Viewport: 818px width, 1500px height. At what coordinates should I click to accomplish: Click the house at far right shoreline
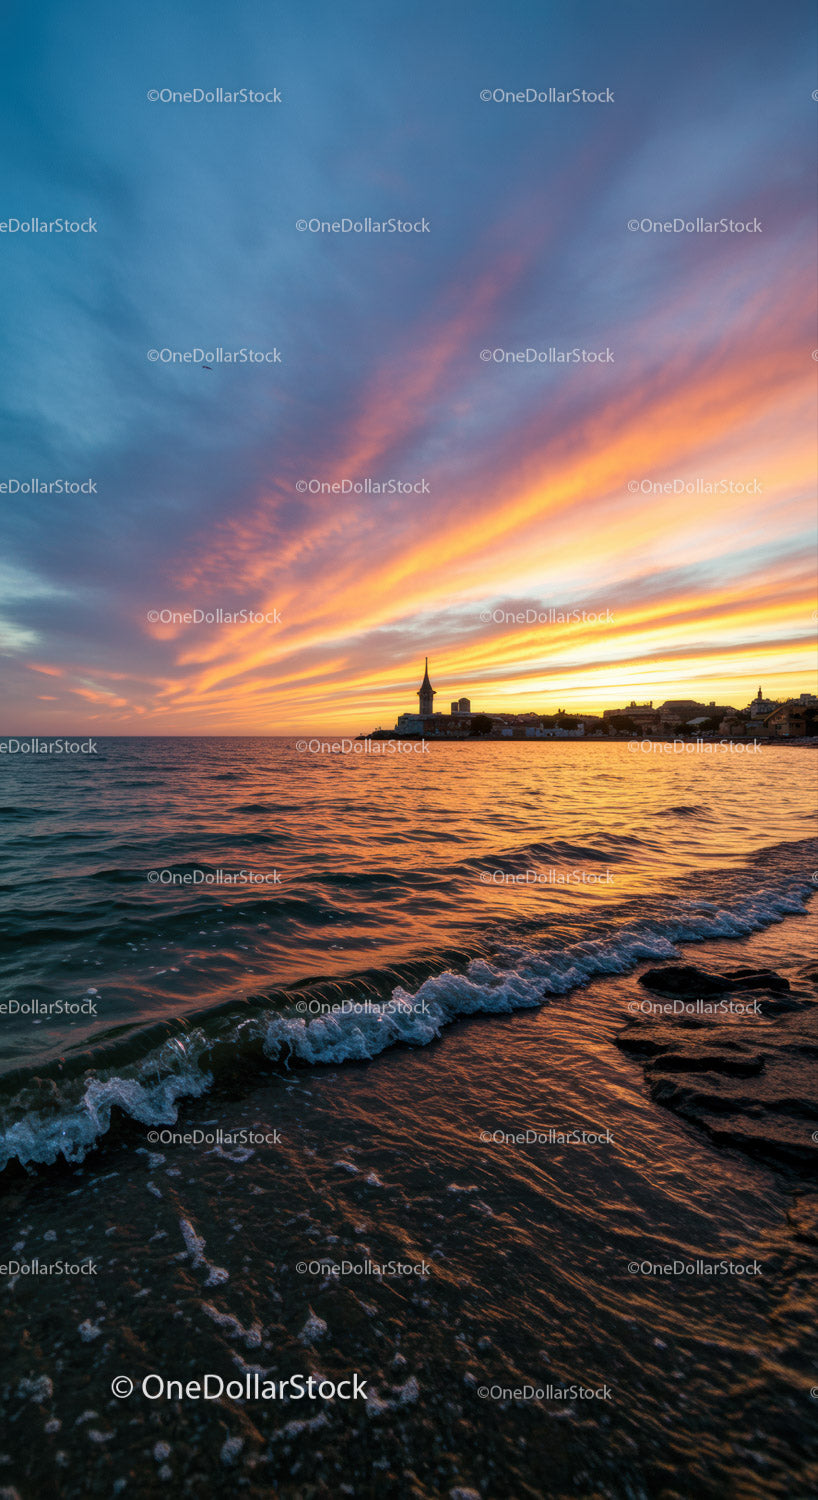click(790, 720)
